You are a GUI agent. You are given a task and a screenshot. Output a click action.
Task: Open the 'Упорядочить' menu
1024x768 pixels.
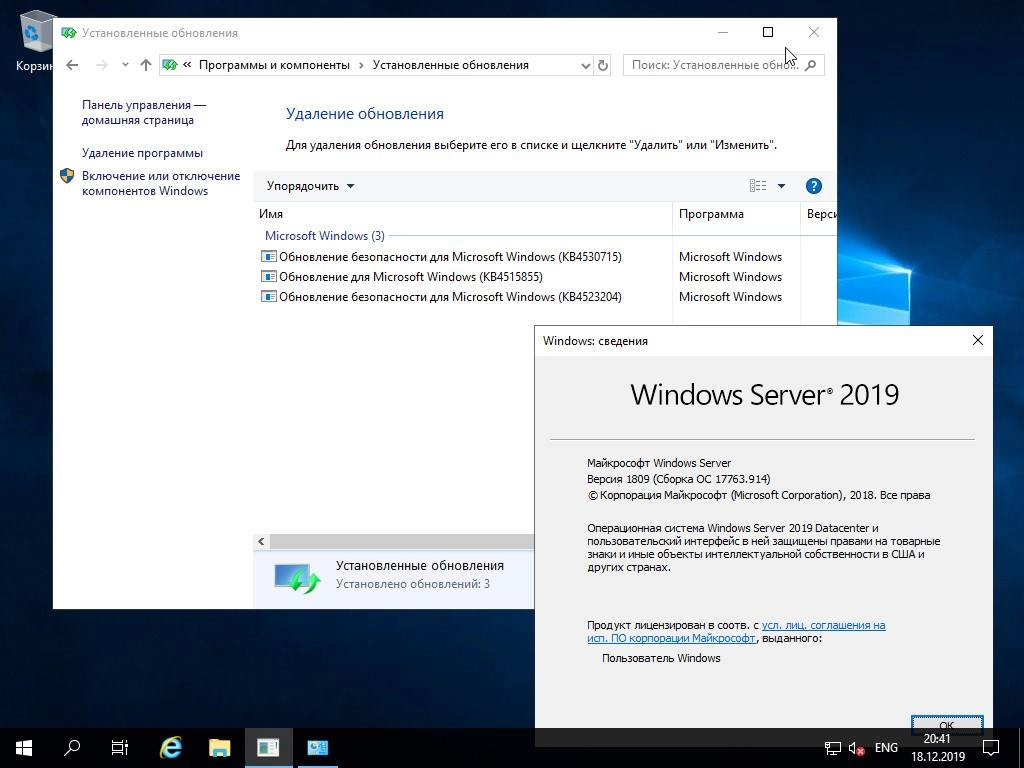click(x=310, y=186)
